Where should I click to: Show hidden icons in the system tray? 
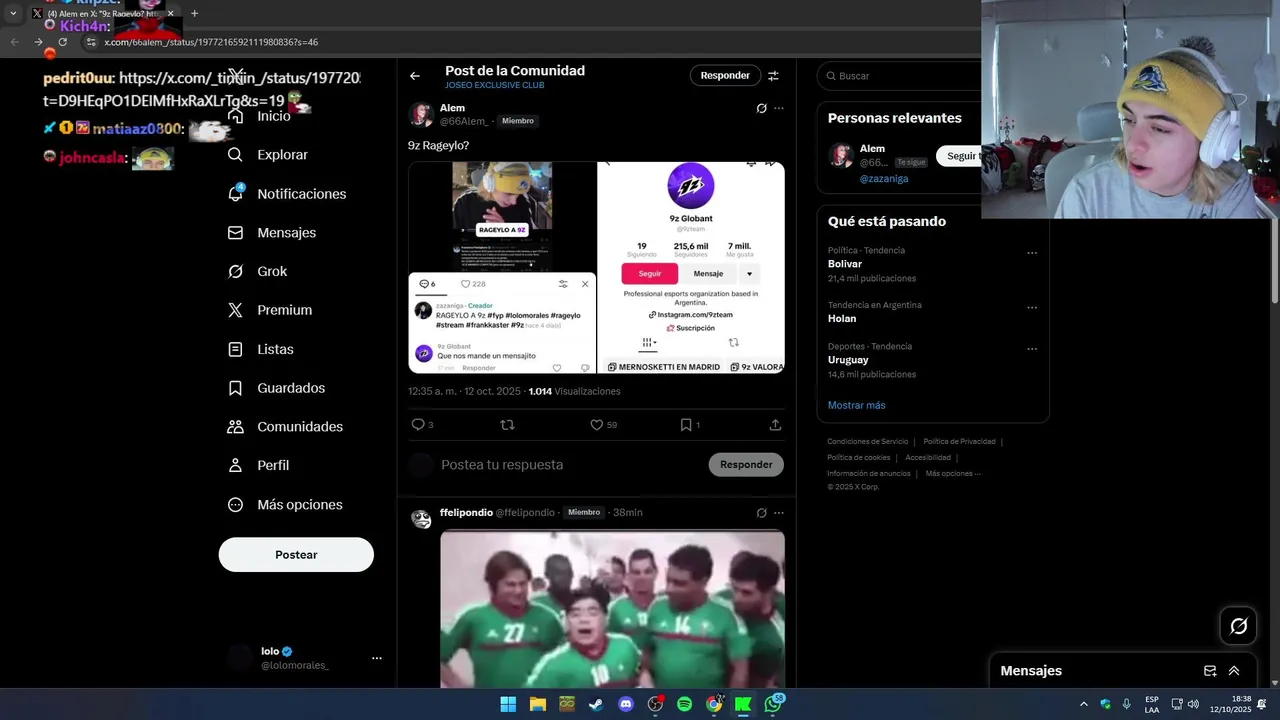click(x=1083, y=704)
